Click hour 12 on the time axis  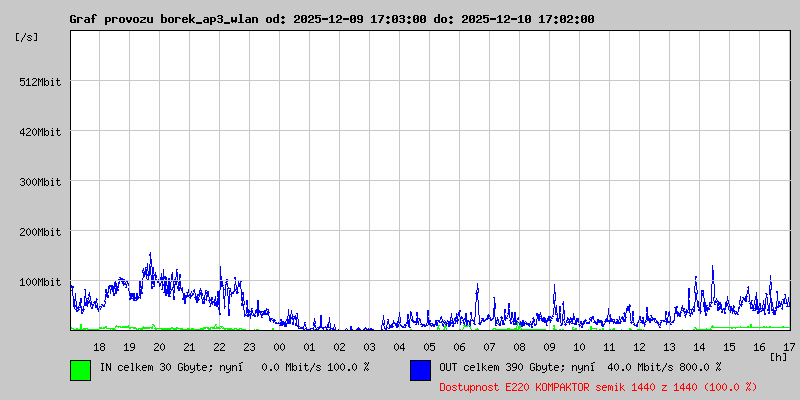639,347
